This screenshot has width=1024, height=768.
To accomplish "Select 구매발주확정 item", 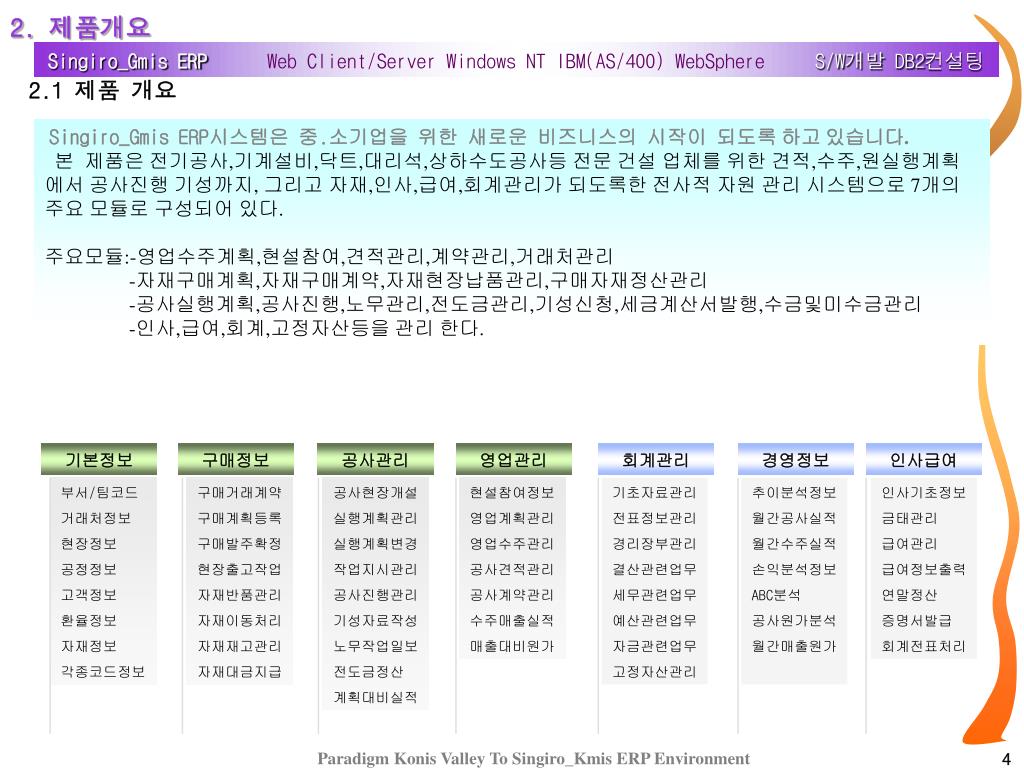I will click(x=240, y=543).
